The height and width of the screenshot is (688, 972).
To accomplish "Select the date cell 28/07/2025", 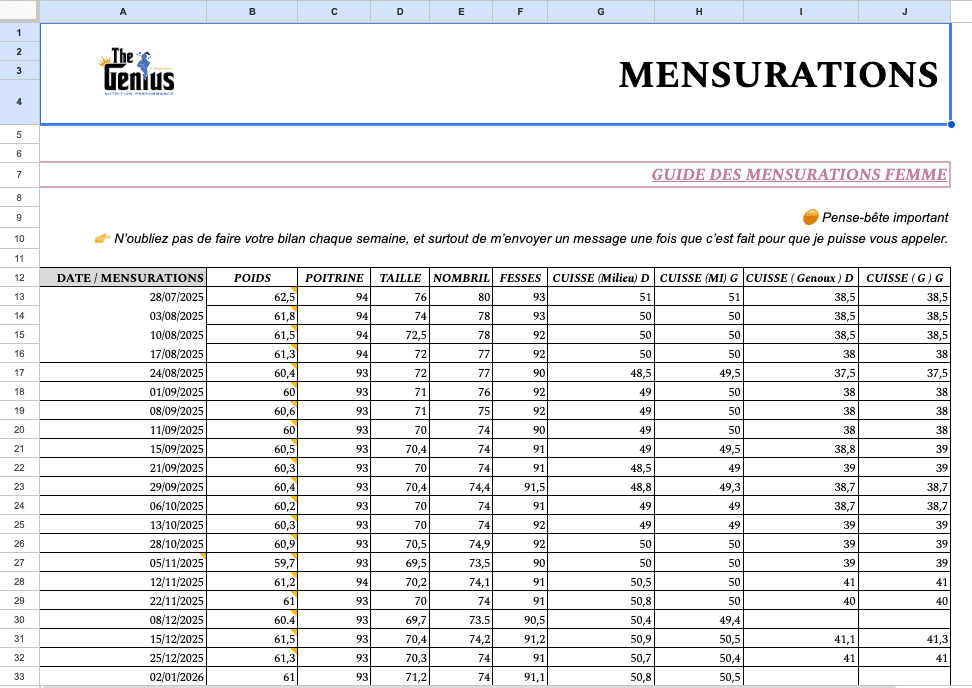I will pos(123,297).
